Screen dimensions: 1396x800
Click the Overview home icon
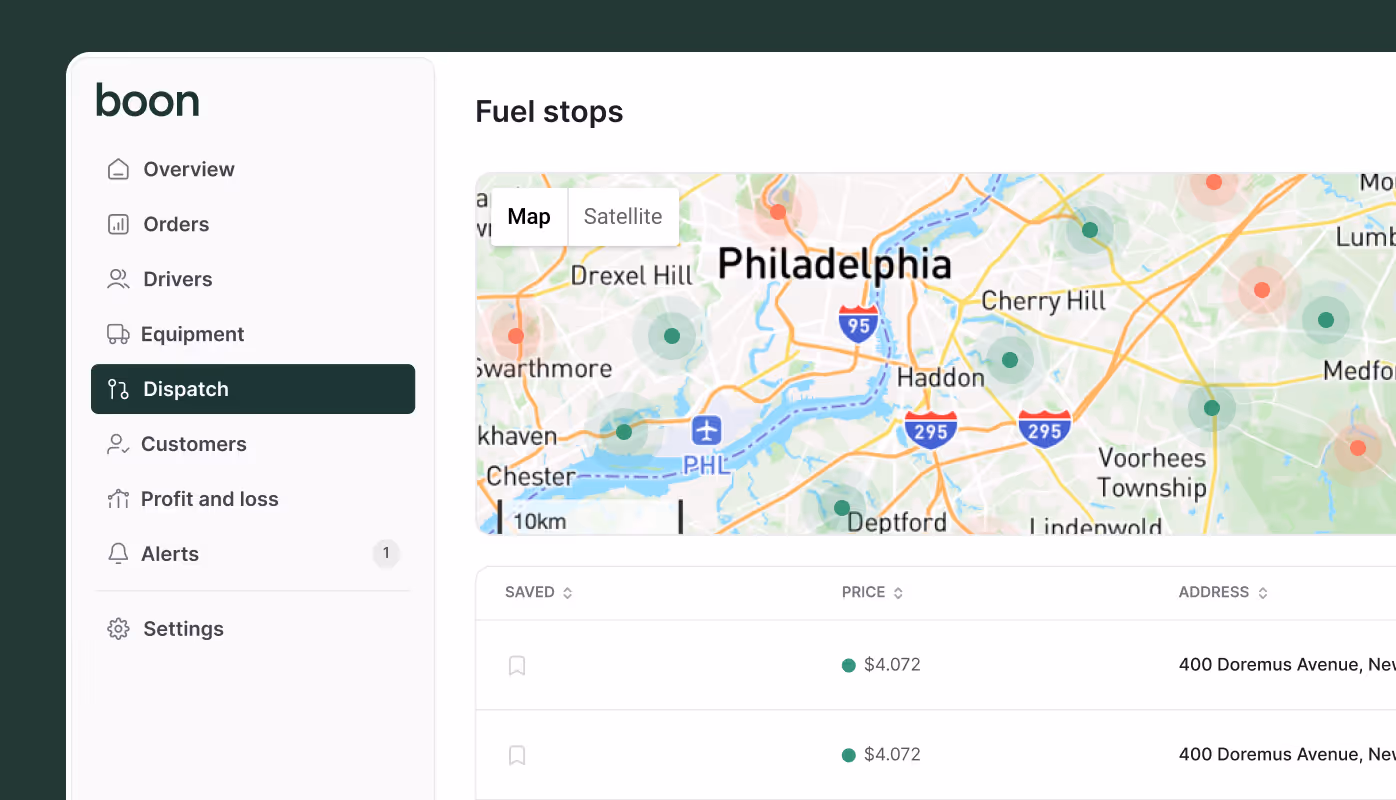click(118, 169)
